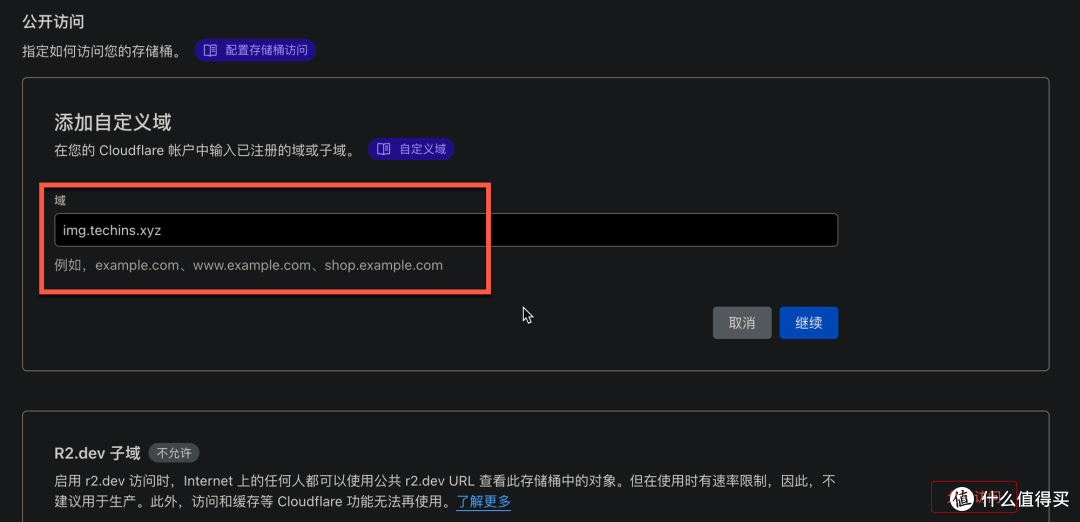The width and height of the screenshot is (1080, 522).
Task: Click the 取消 button
Action: pos(742,323)
